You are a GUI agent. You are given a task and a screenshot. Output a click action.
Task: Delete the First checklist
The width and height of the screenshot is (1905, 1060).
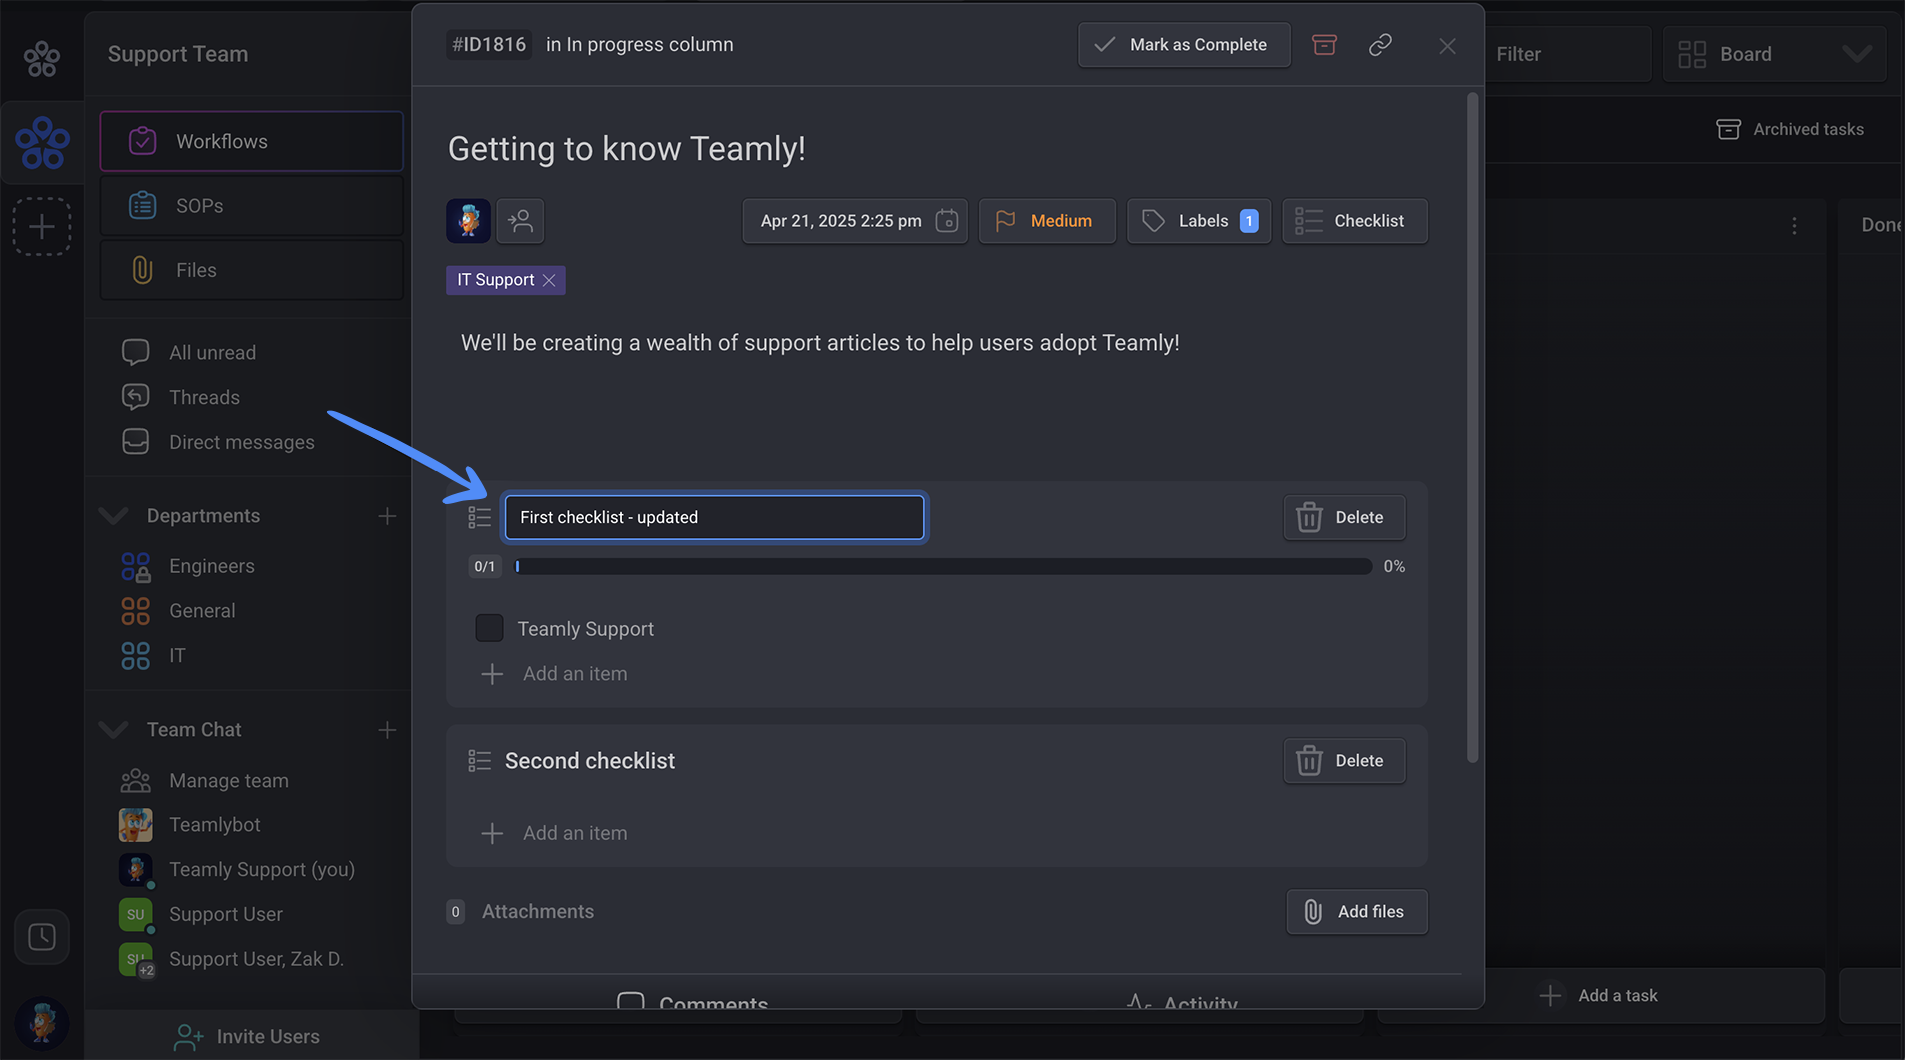[x=1344, y=517]
